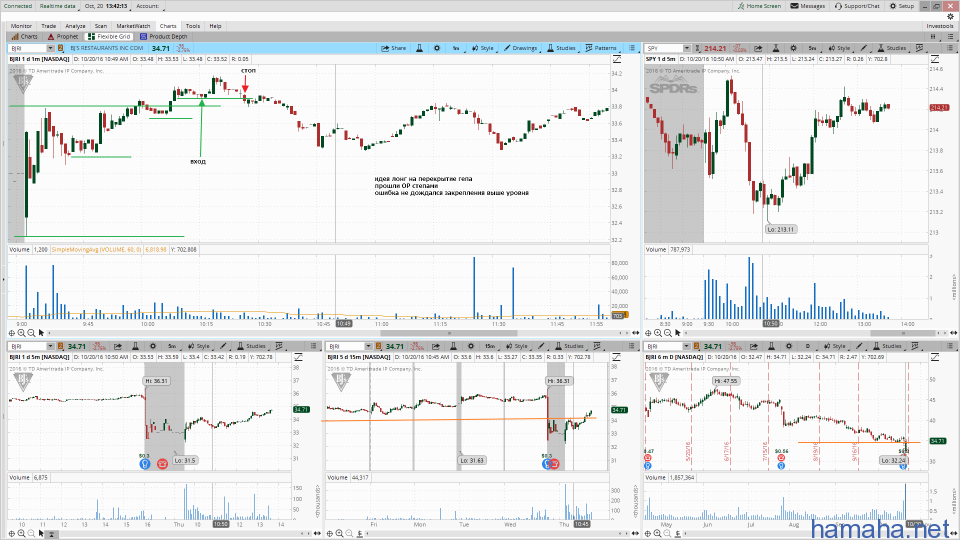Select pointer tool under main BJRI chart
This screenshot has height=540, width=960.
(41, 333)
